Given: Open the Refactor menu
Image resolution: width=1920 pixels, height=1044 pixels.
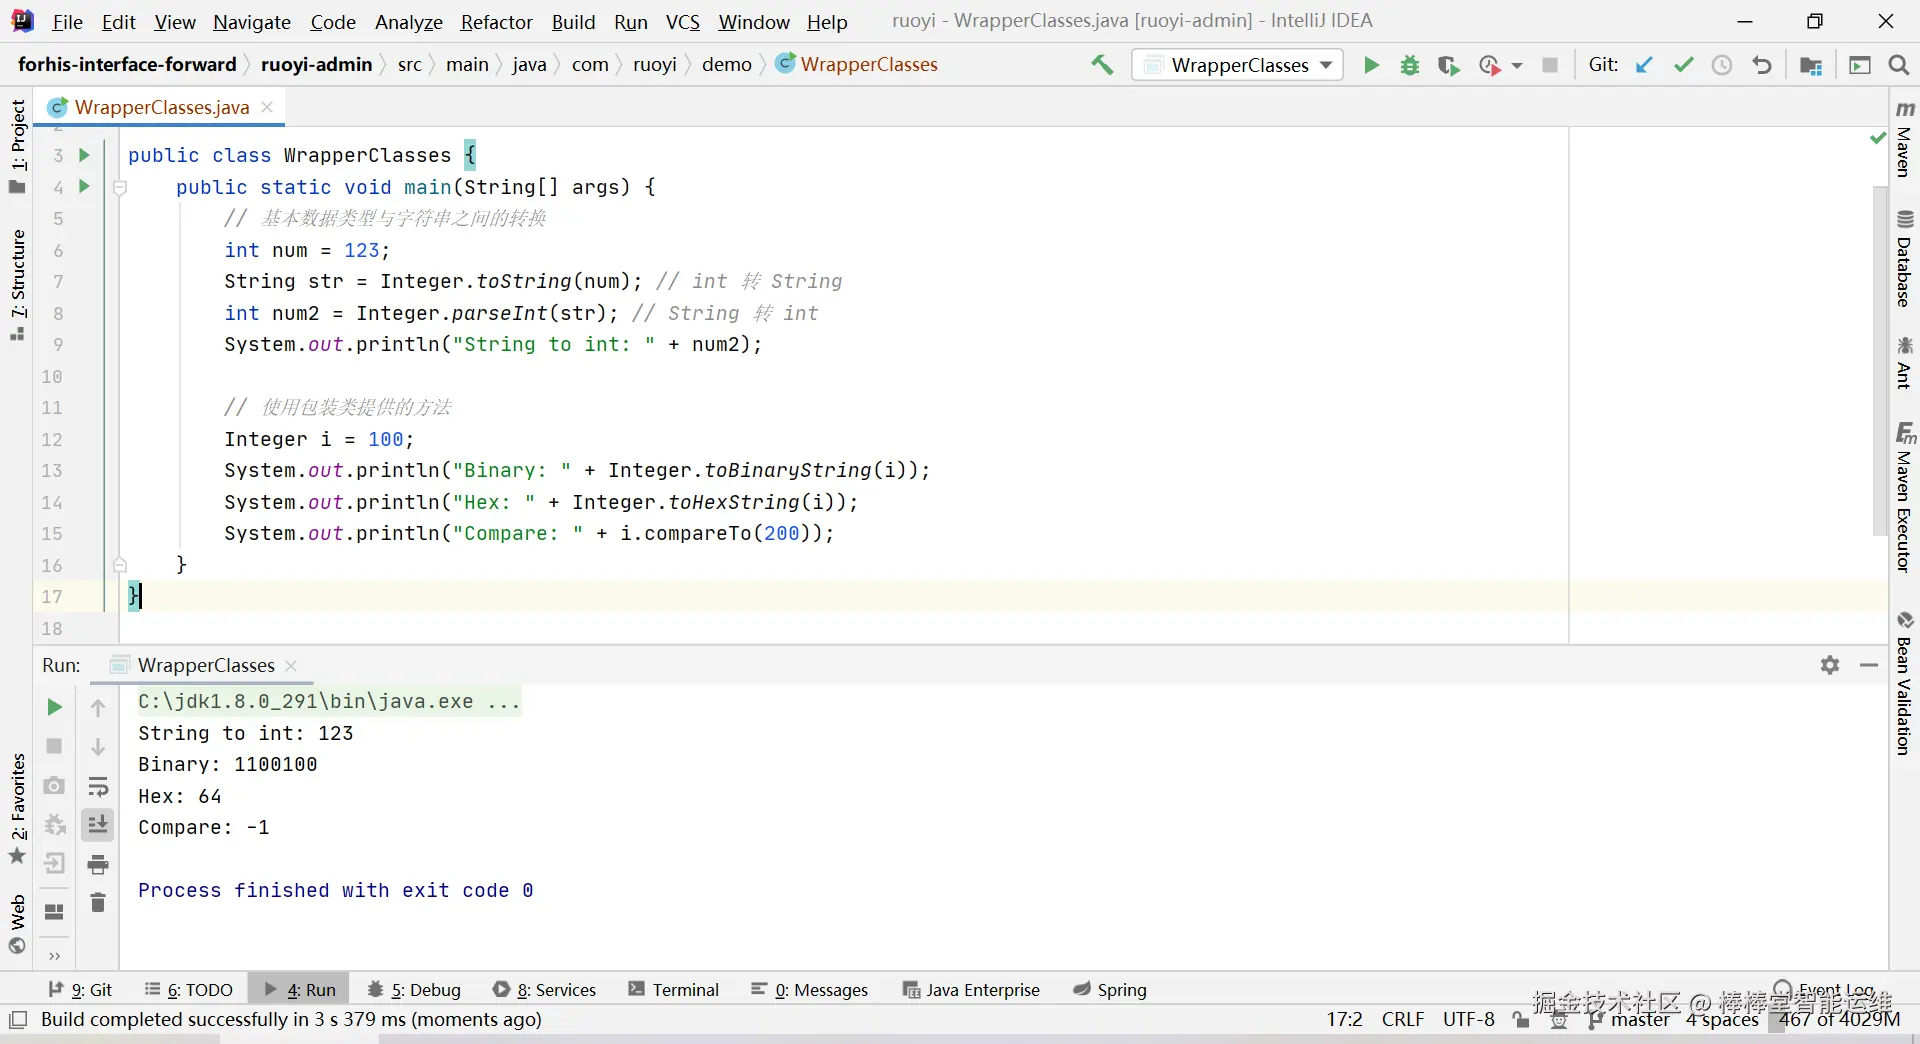Looking at the screenshot, I should coord(496,22).
